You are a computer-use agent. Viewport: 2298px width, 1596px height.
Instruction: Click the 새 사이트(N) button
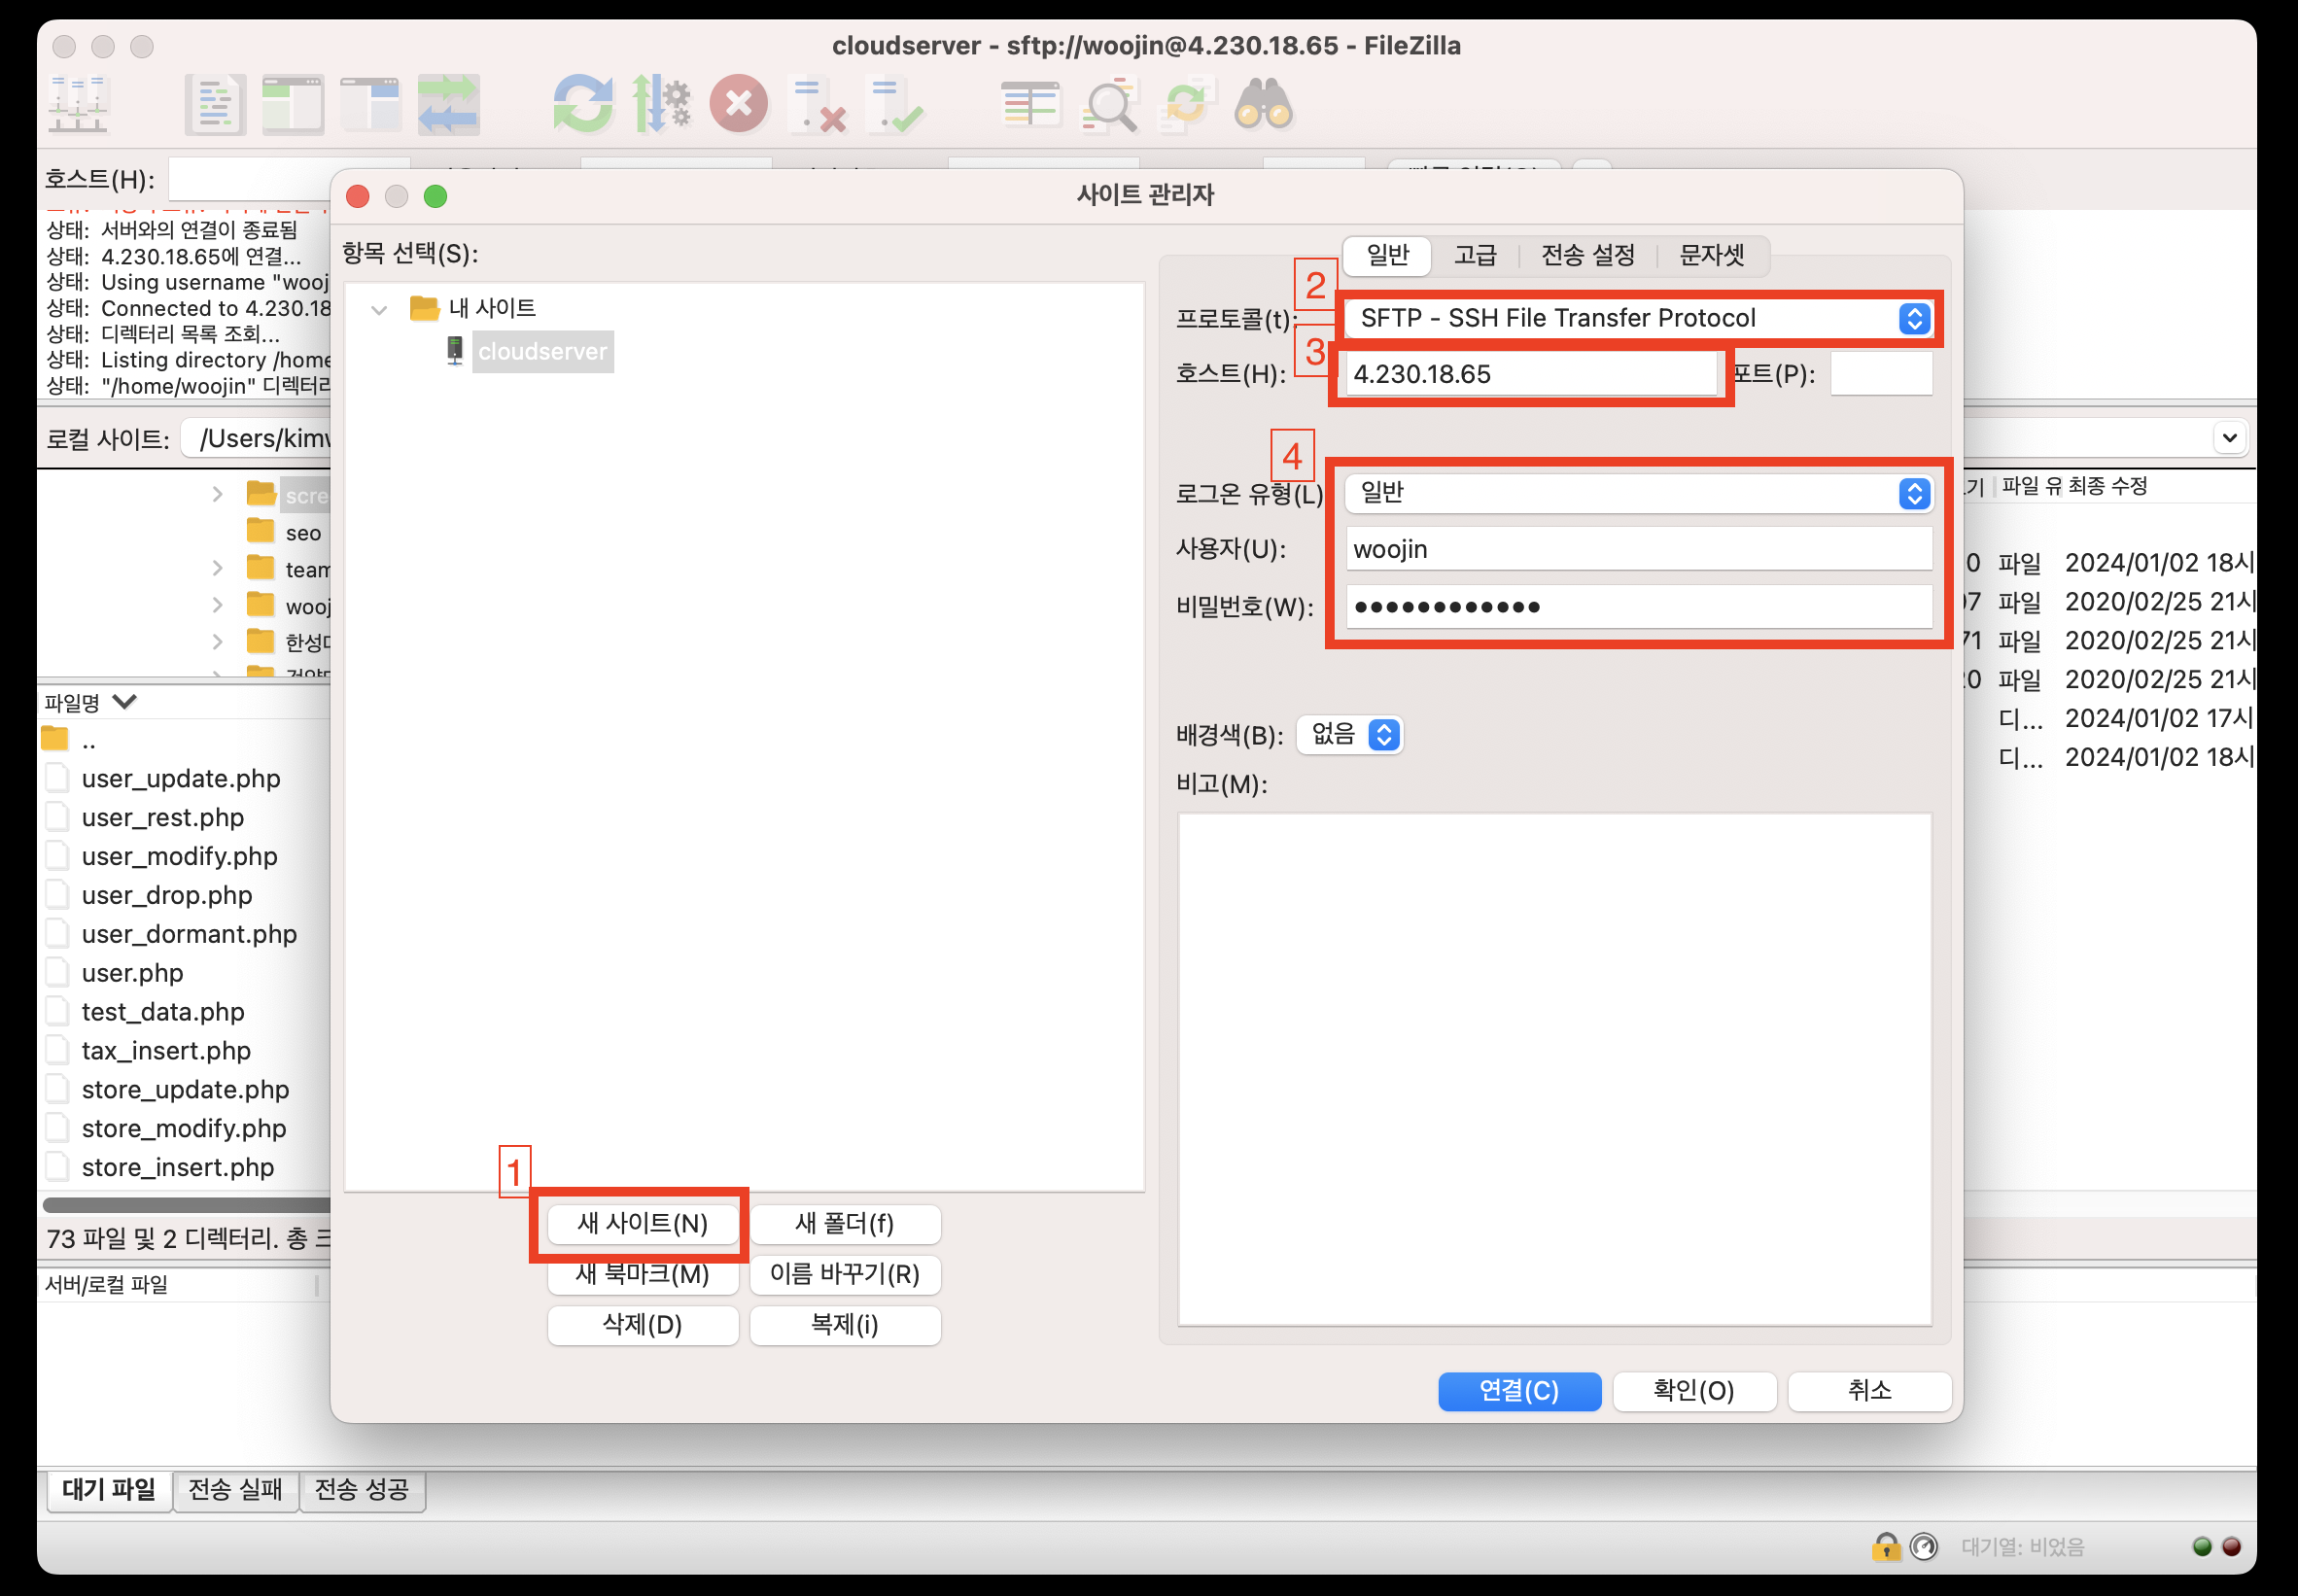[x=642, y=1224]
